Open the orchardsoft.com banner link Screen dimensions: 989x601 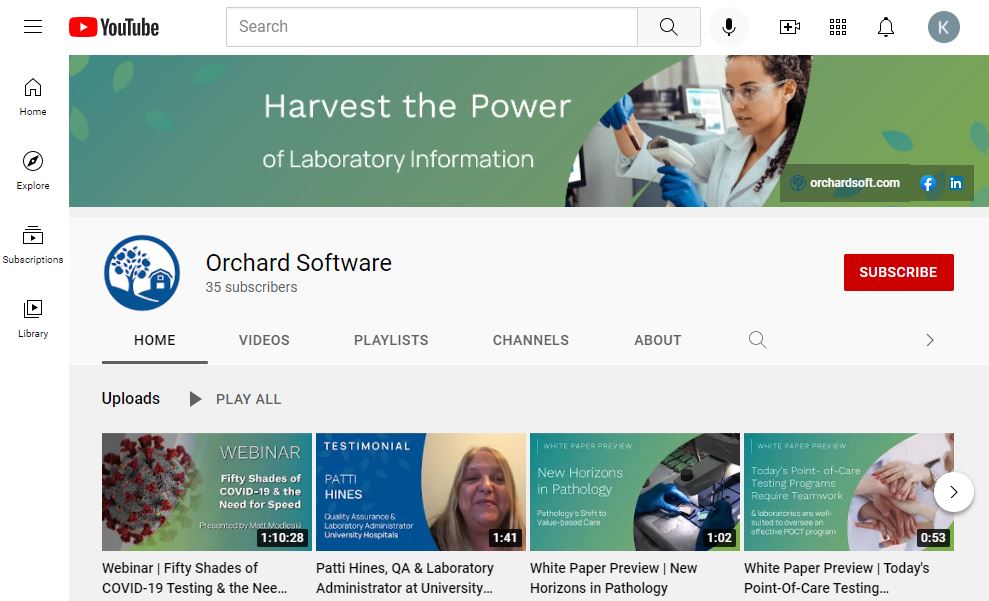(847, 183)
